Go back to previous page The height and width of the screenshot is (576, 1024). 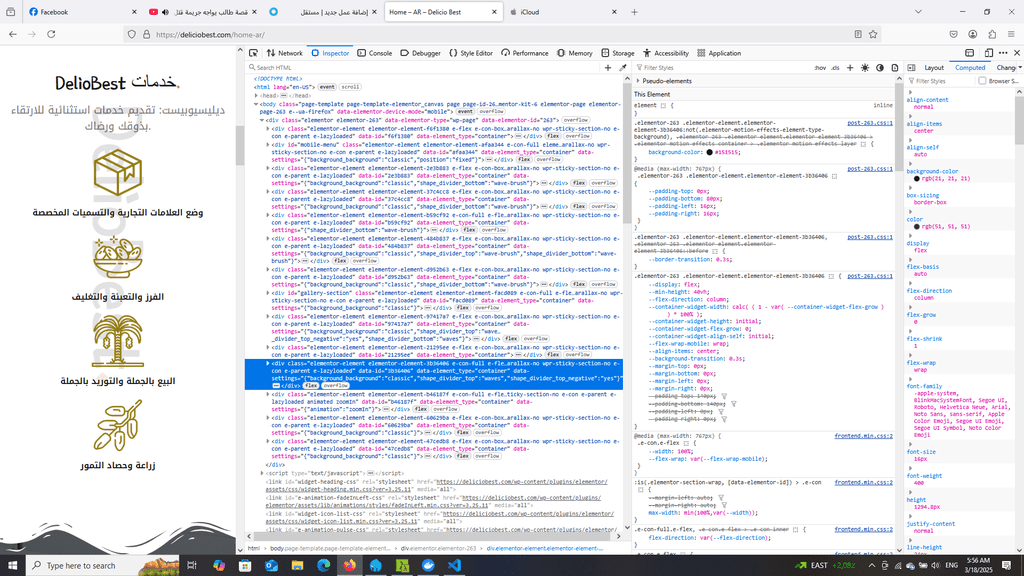13,34
